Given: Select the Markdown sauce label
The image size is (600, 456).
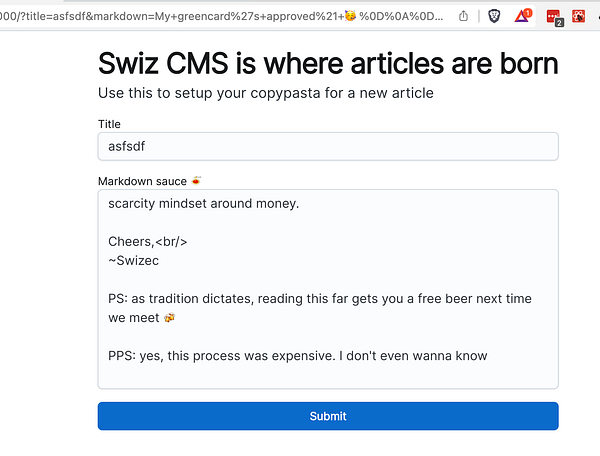Looking at the screenshot, I should click(142, 181).
